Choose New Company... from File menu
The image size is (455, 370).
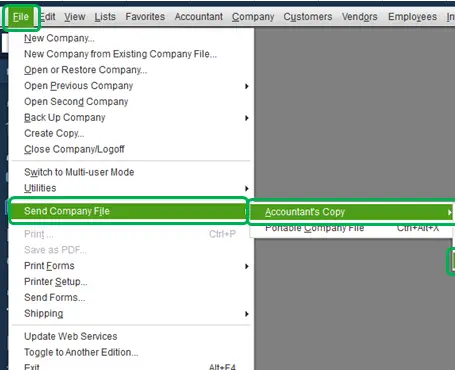[131, 38]
